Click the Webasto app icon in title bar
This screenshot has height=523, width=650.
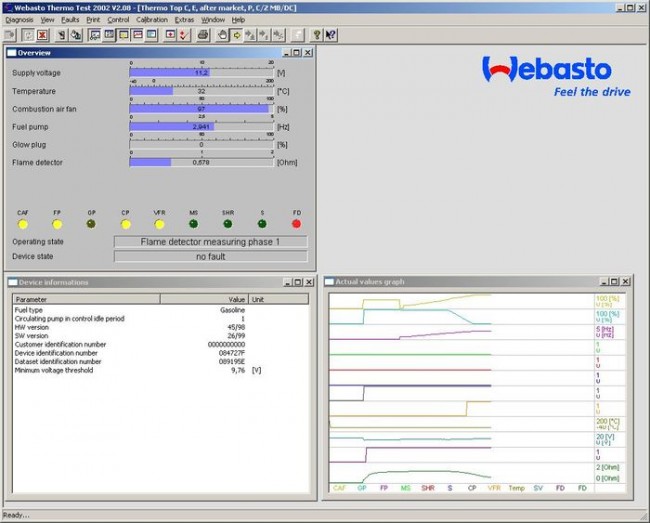click(x=7, y=8)
